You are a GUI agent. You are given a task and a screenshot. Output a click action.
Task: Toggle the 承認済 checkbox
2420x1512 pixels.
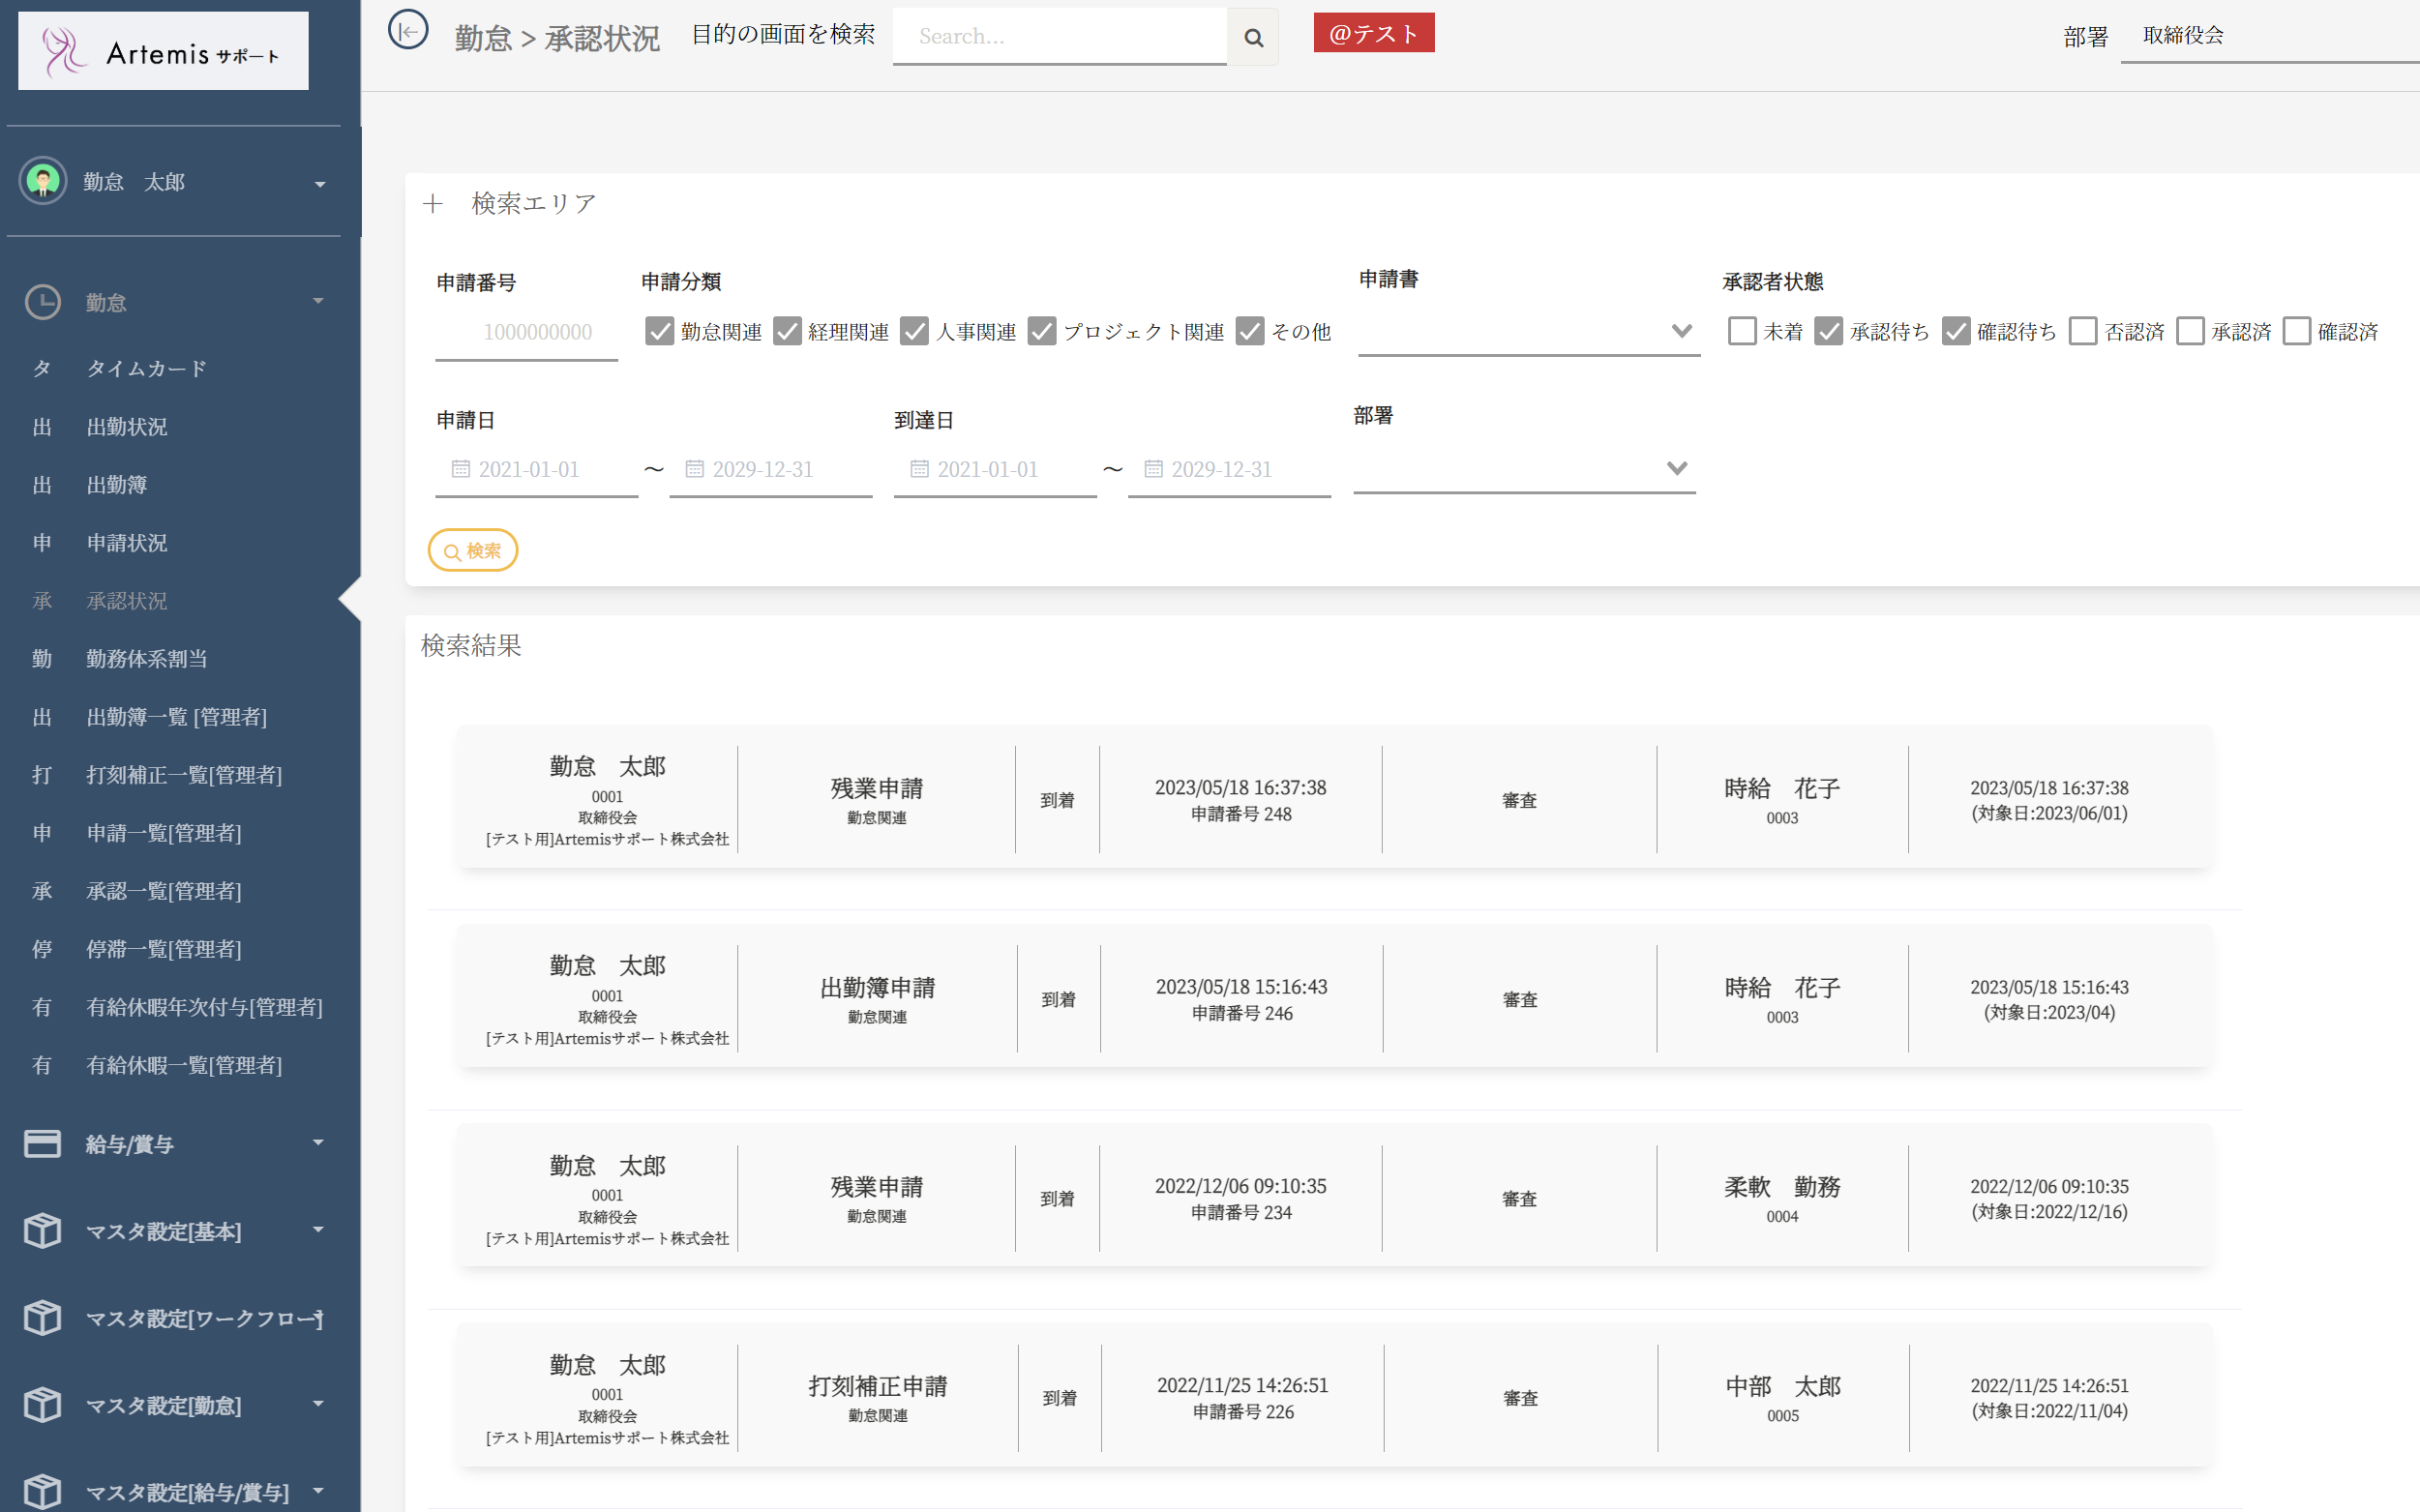[x=2189, y=331]
